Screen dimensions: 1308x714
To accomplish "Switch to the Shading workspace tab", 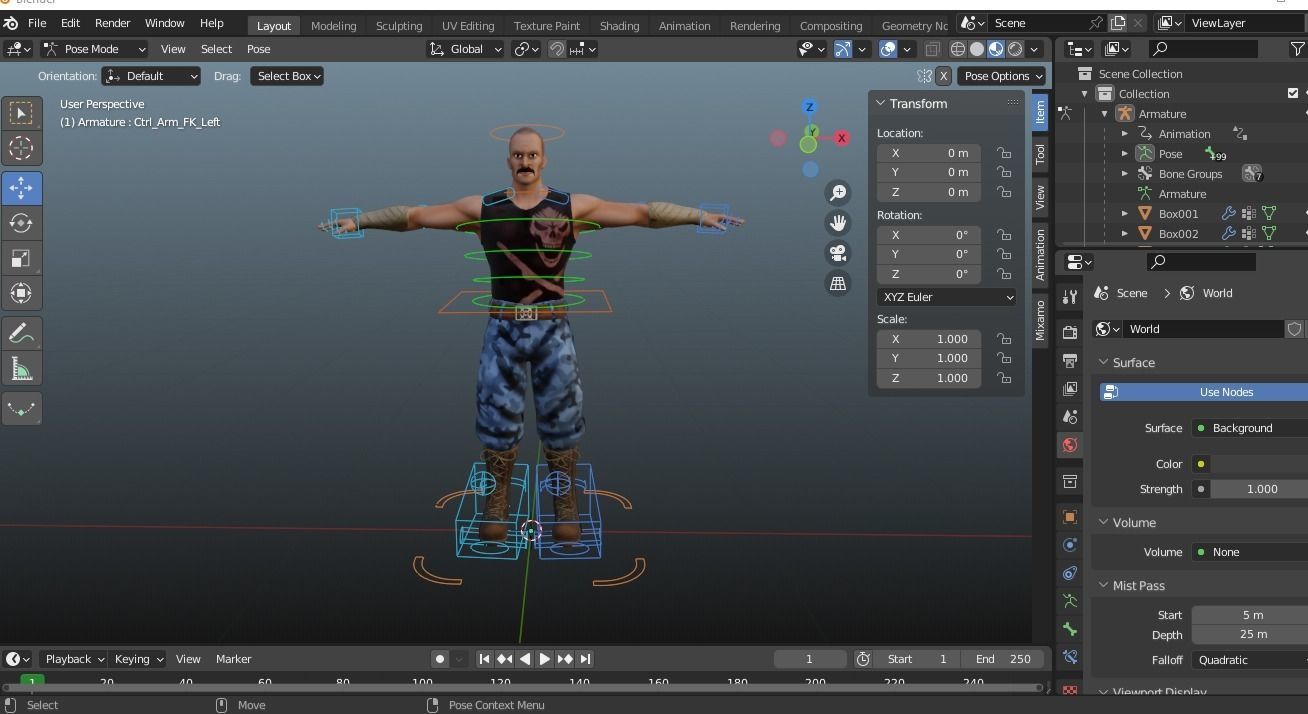I will (619, 26).
